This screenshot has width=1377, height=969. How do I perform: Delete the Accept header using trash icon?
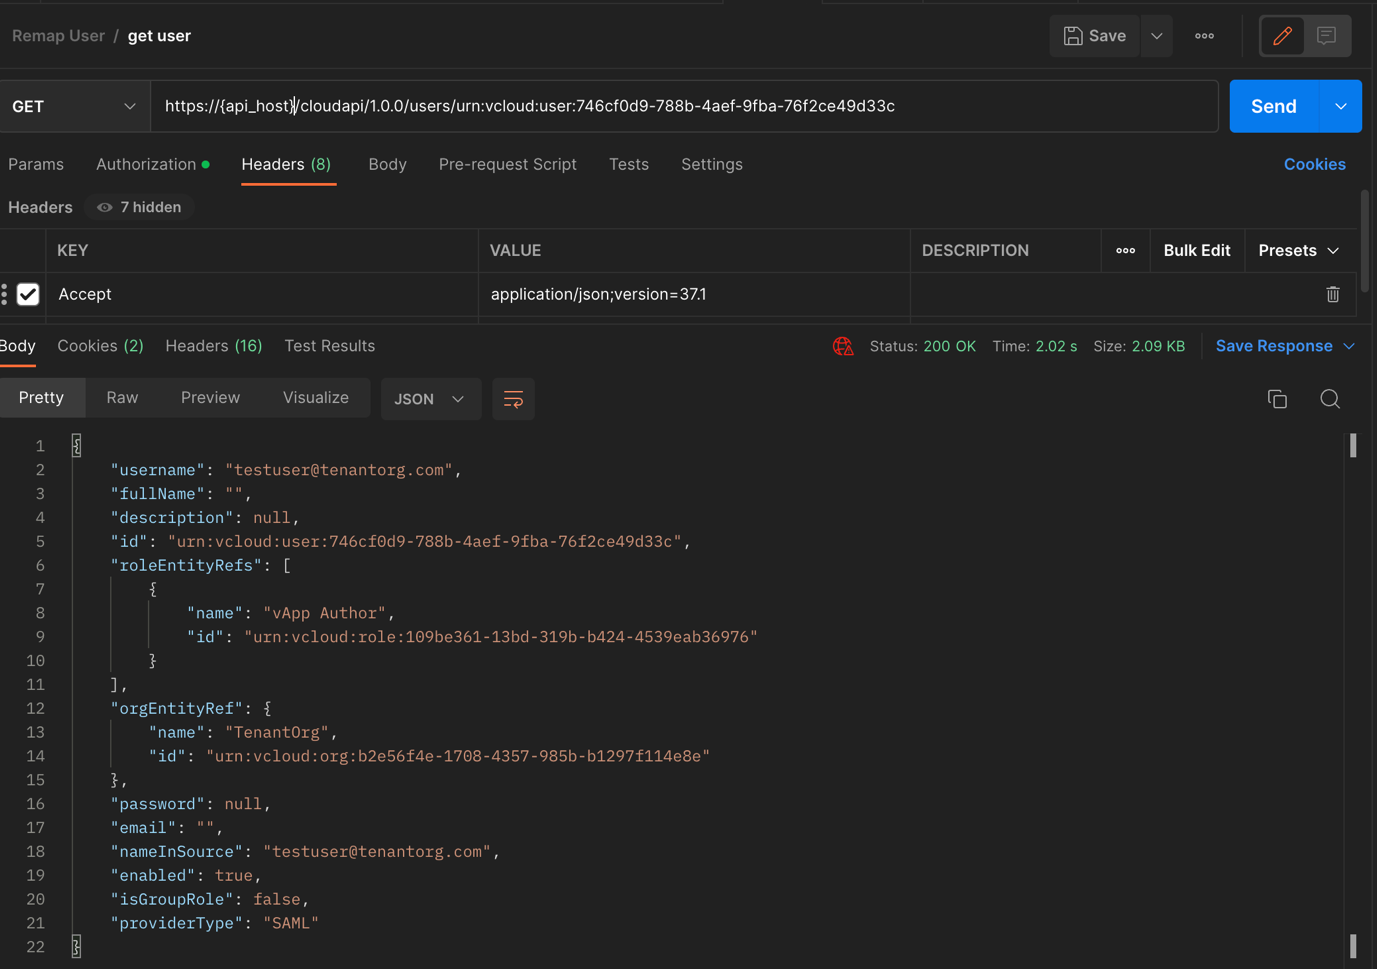pos(1332,294)
